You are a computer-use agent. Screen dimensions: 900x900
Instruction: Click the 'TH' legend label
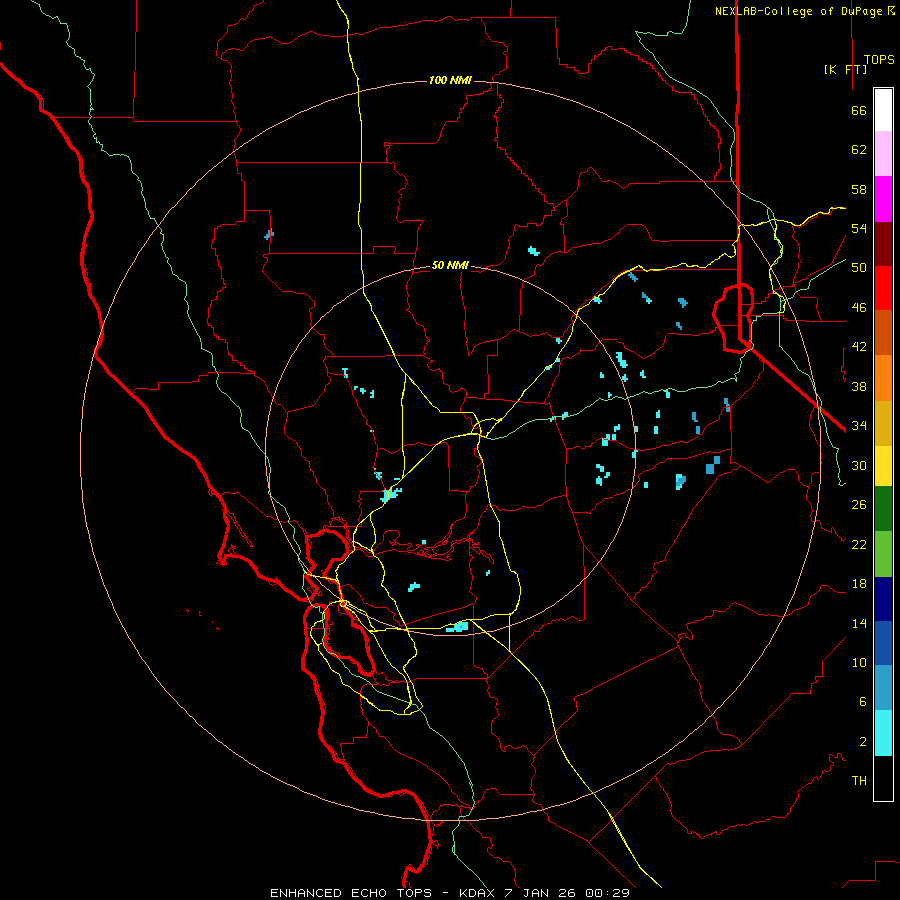(859, 781)
